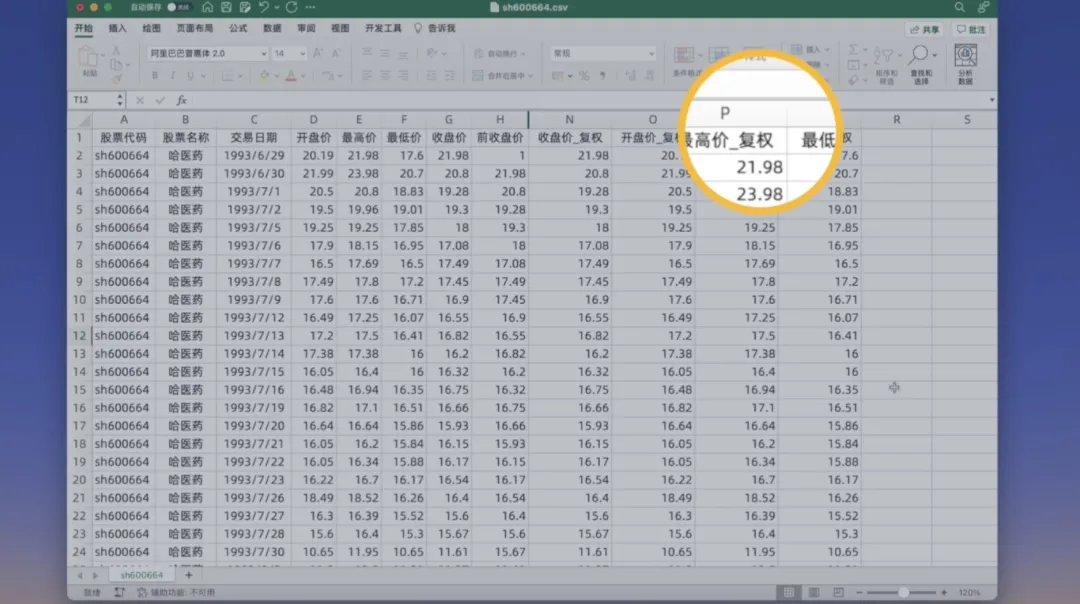Screen dimensions: 1080x604
Task: Open the more quick-access options ellipsis
Action: pos(311,8)
